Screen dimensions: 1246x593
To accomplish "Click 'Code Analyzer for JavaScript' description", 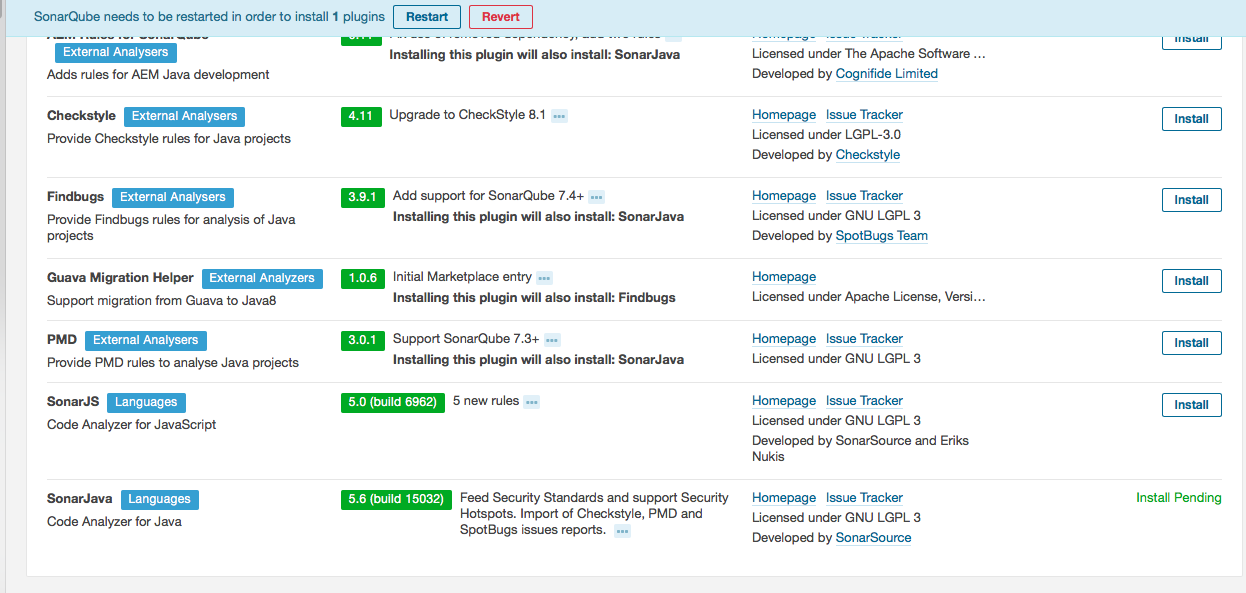I will click(x=132, y=425).
